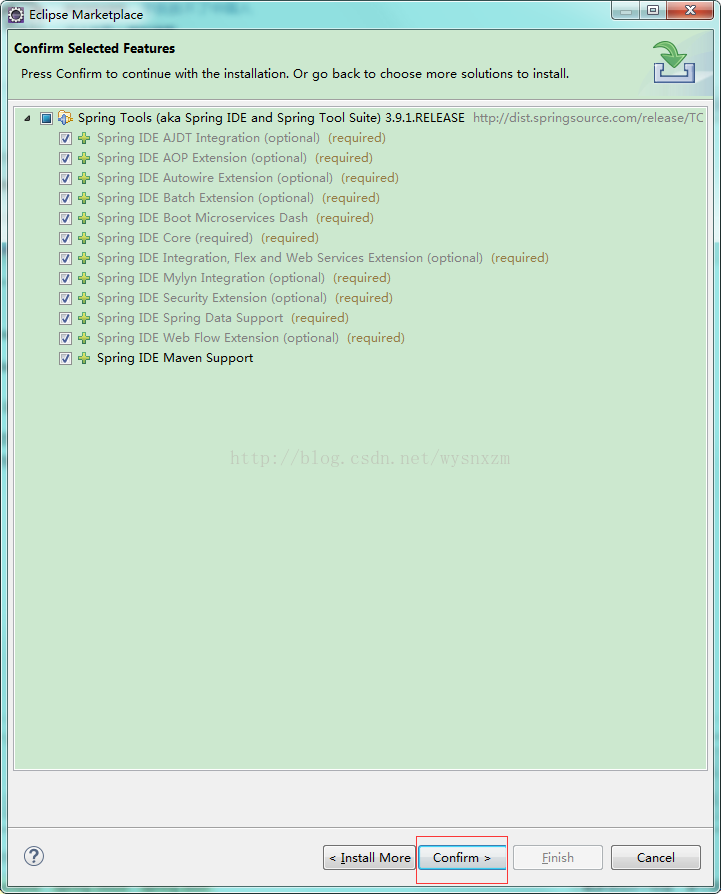Screen dimensions: 721x894
Task: Select Spring IDE Spring Data Support label
Action: [x=190, y=318]
